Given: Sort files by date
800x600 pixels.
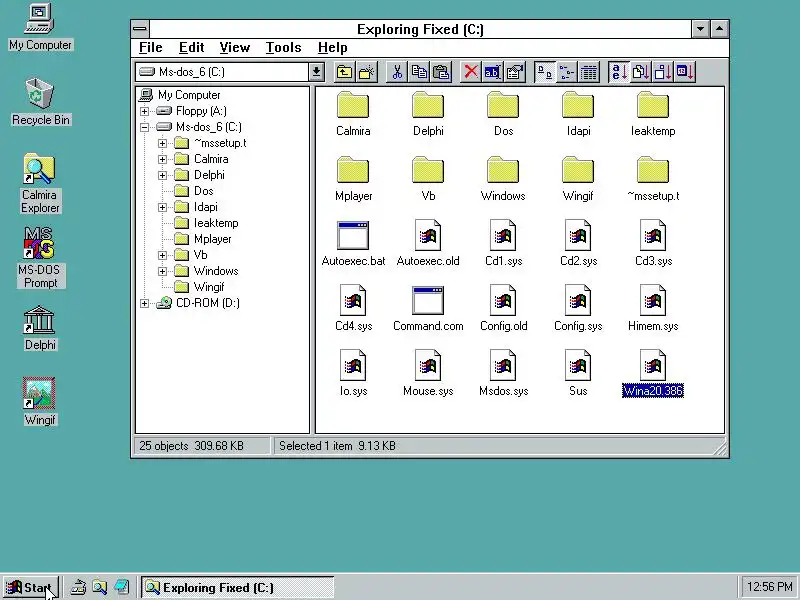Looking at the screenshot, I should point(685,72).
